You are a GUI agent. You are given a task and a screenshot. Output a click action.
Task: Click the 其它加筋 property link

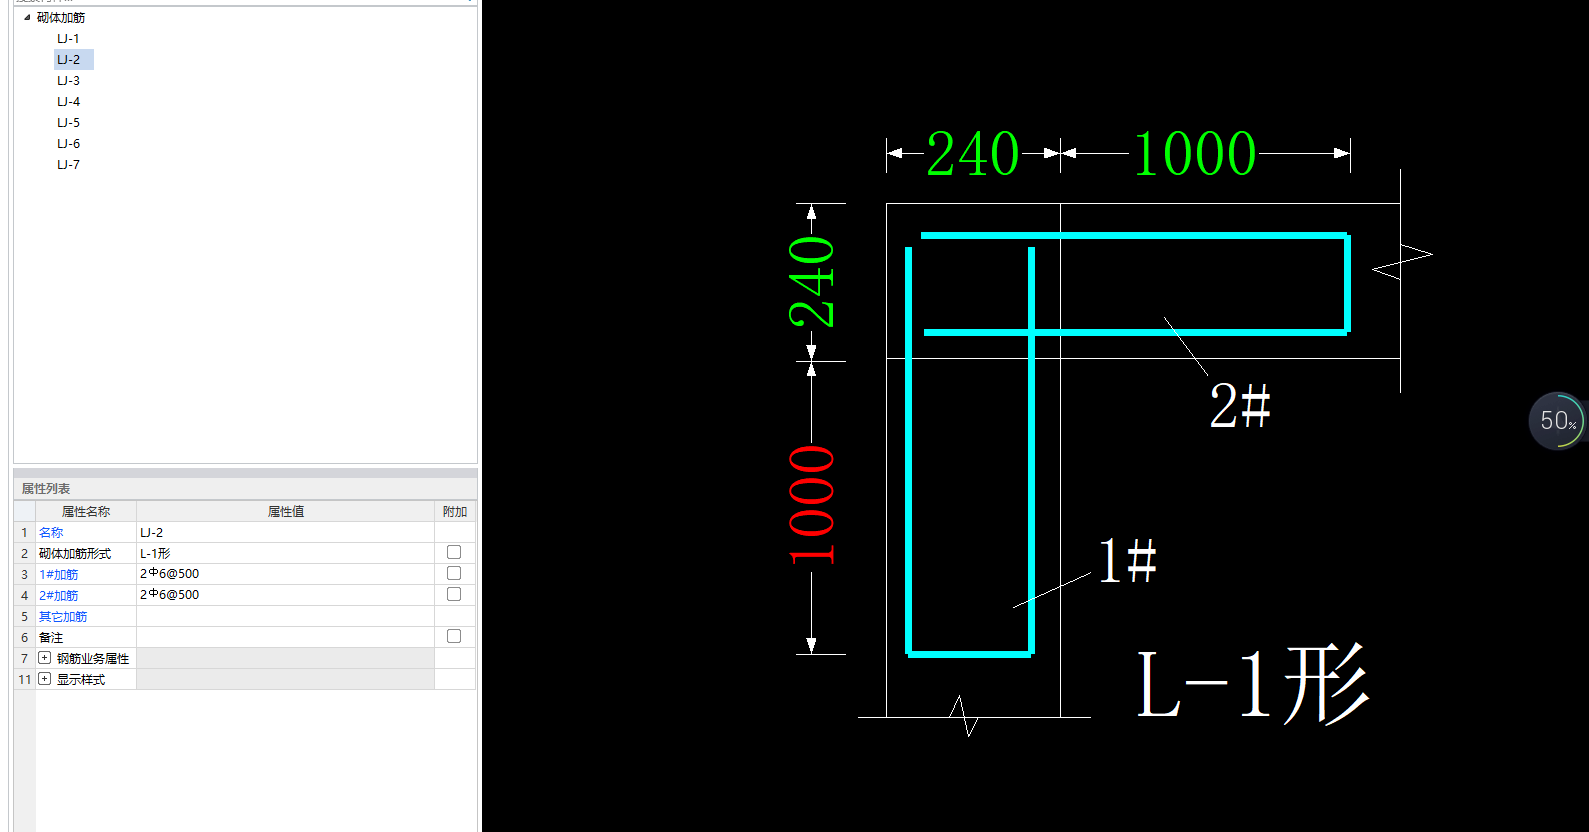tap(63, 617)
